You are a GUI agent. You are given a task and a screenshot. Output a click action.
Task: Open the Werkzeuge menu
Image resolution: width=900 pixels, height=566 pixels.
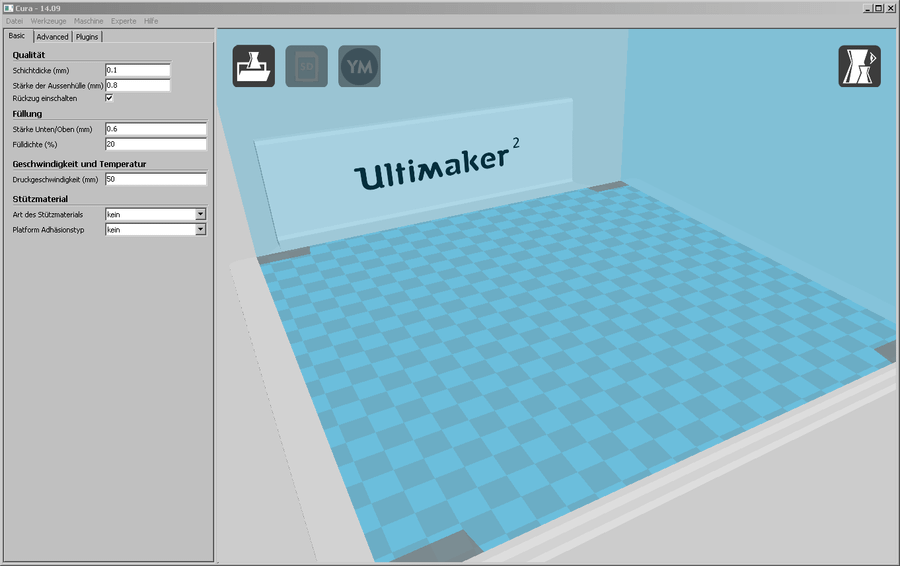point(48,21)
